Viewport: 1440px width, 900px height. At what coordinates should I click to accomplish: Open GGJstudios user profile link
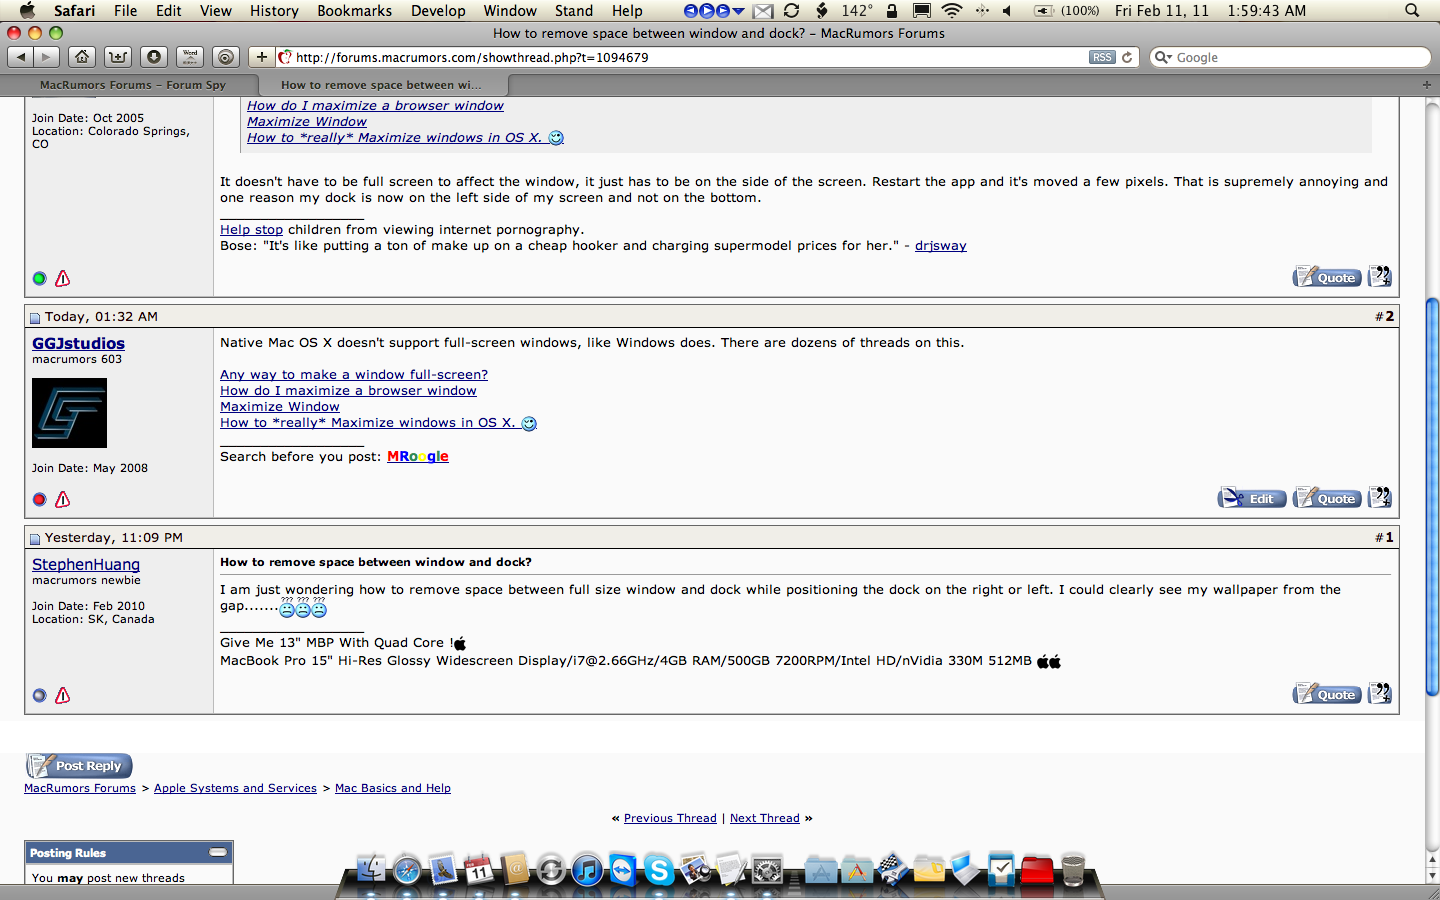pyautogui.click(x=78, y=343)
